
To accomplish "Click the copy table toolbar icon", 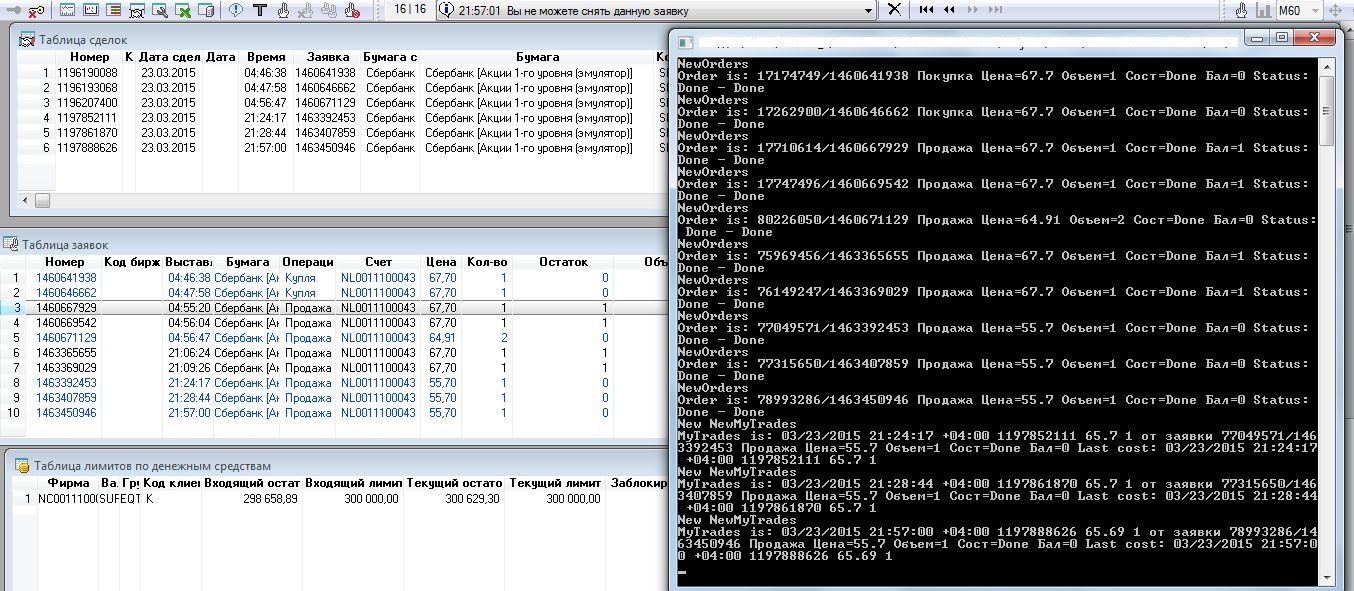I will 206,11.
